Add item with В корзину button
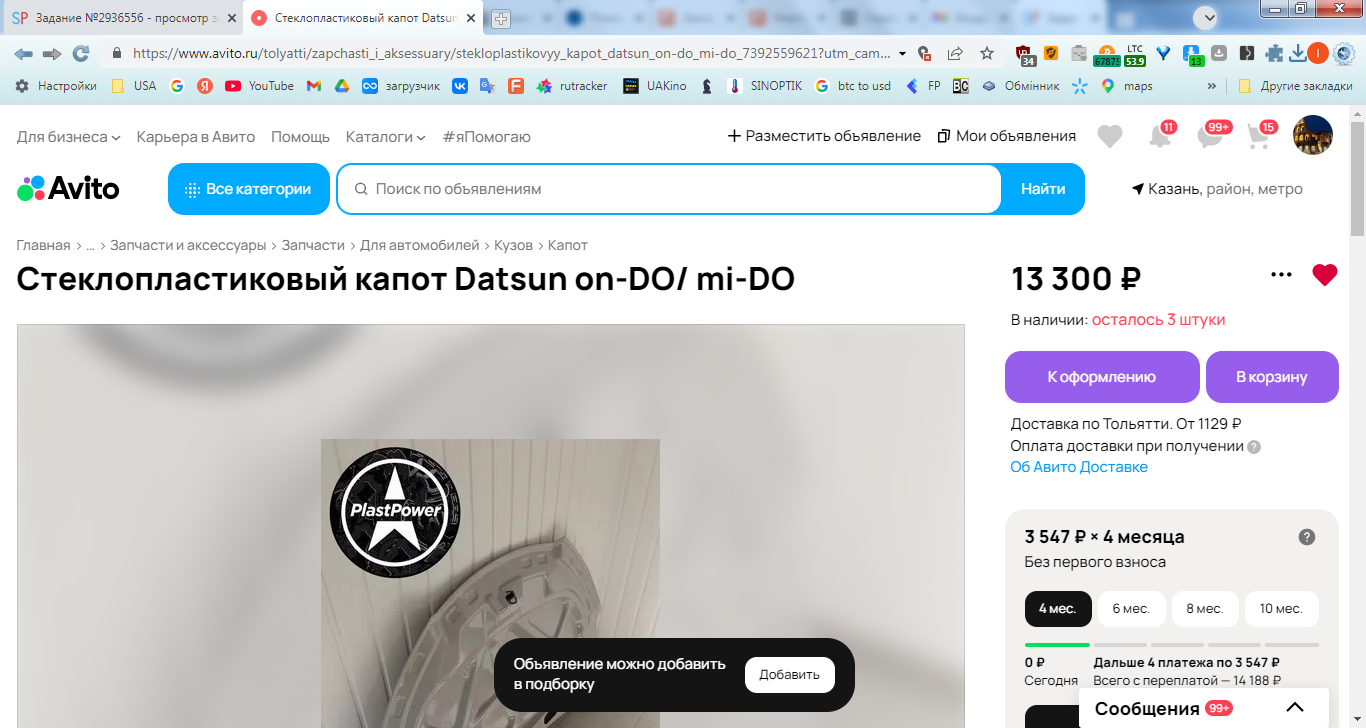The width and height of the screenshot is (1366, 728). [x=1272, y=377]
